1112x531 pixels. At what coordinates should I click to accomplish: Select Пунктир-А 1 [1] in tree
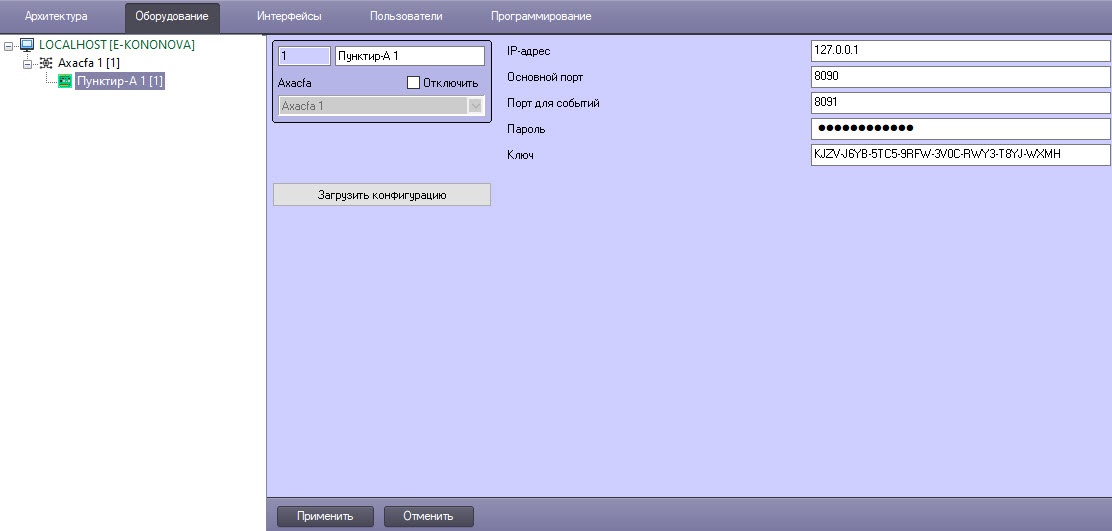120,82
